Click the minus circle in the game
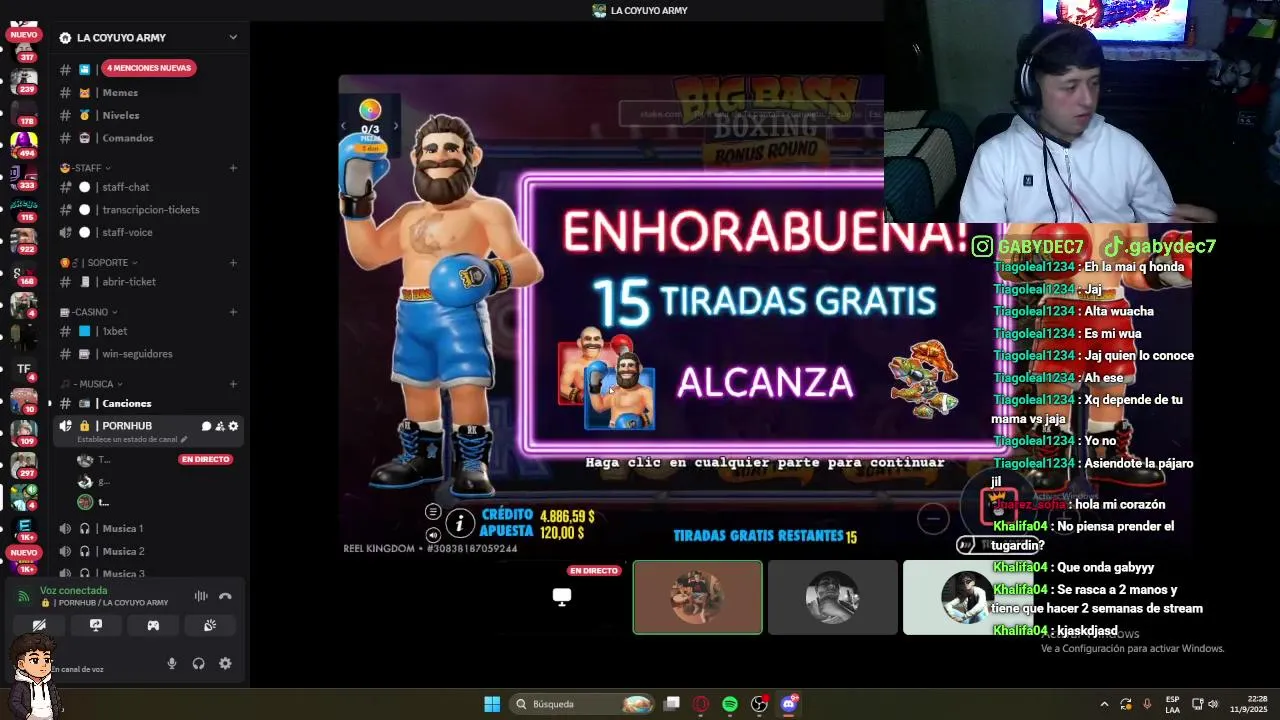Viewport: 1280px width, 720px height. tap(933, 518)
